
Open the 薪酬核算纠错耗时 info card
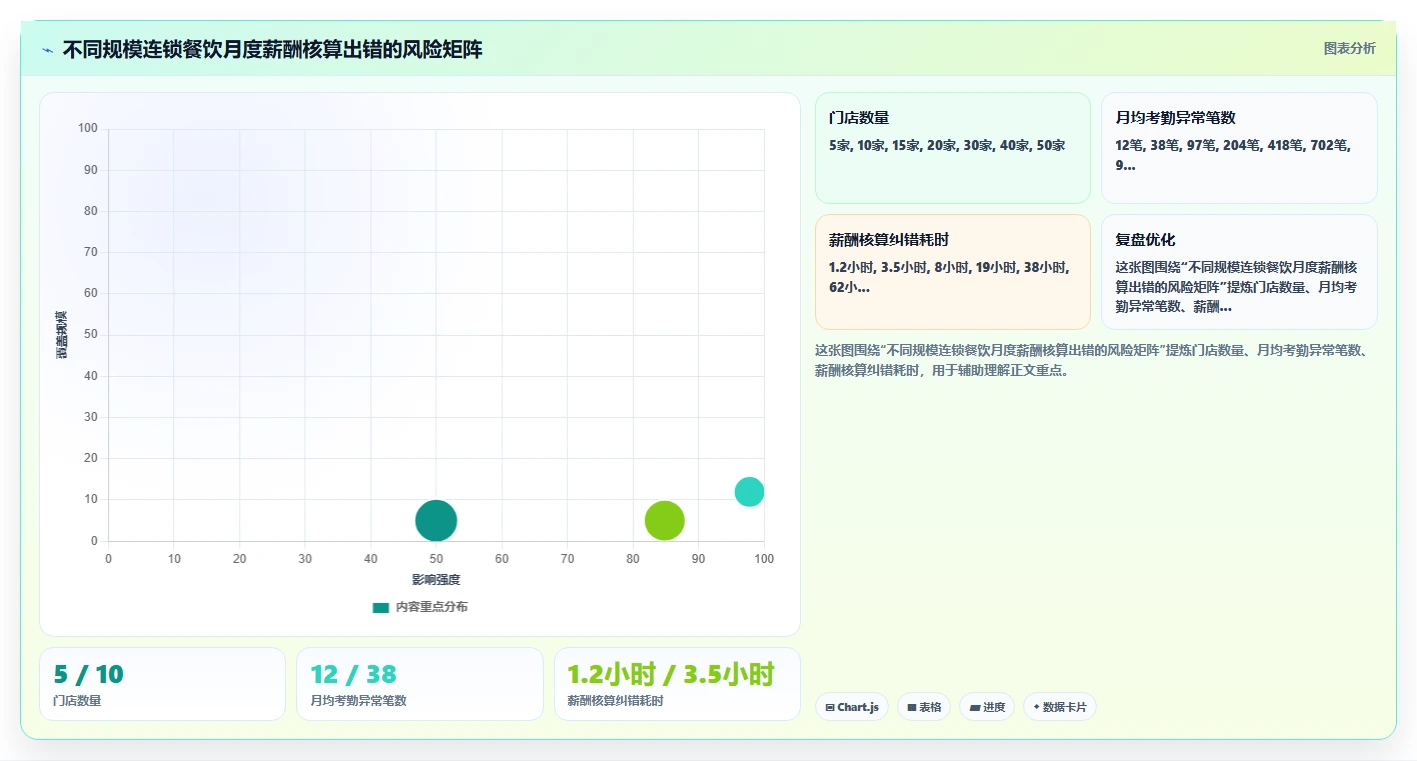(952, 272)
